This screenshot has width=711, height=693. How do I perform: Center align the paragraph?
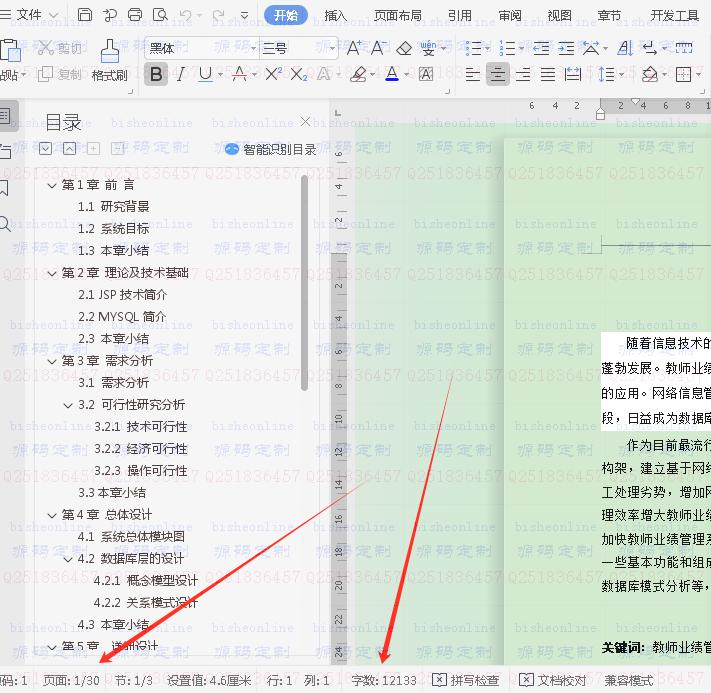[497, 74]
